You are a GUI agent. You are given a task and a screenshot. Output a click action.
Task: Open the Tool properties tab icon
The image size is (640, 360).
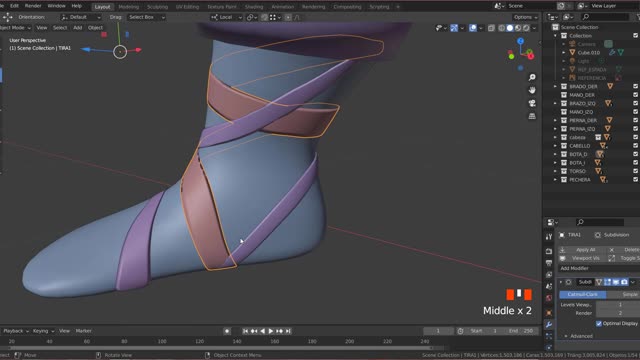549,237
